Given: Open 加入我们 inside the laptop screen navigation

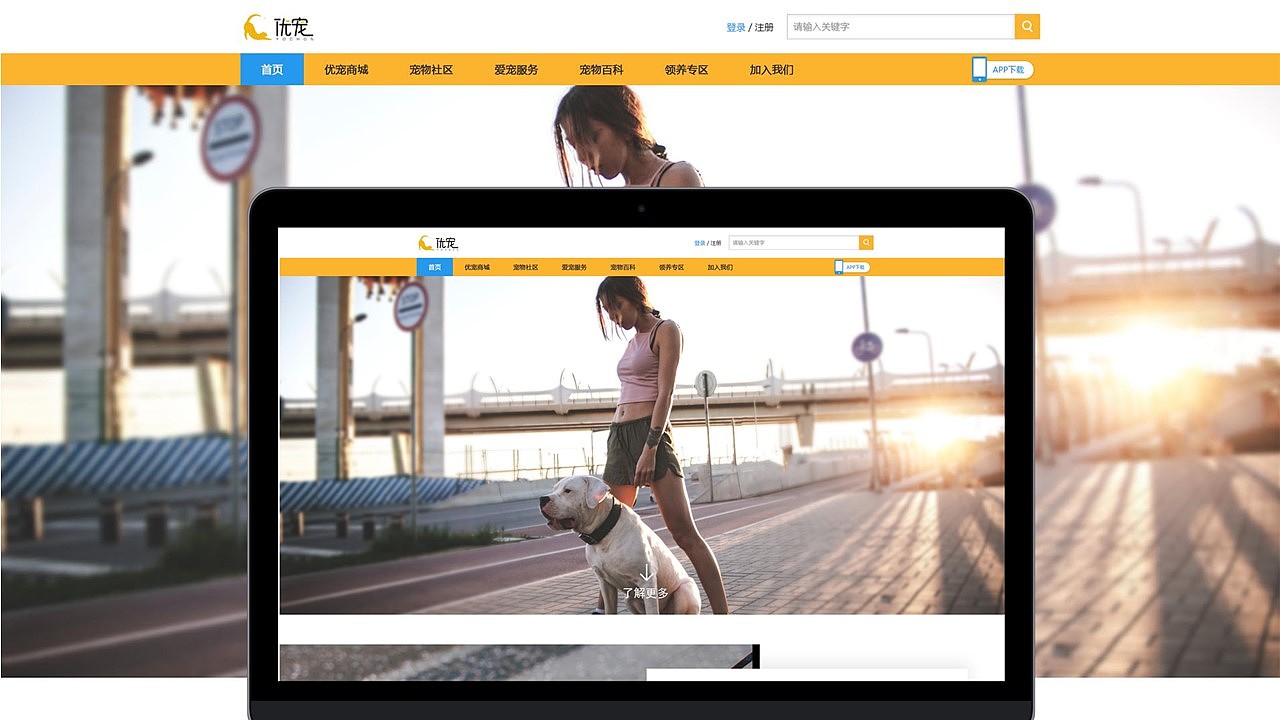Looking at the screenshot, I should 720,268.
